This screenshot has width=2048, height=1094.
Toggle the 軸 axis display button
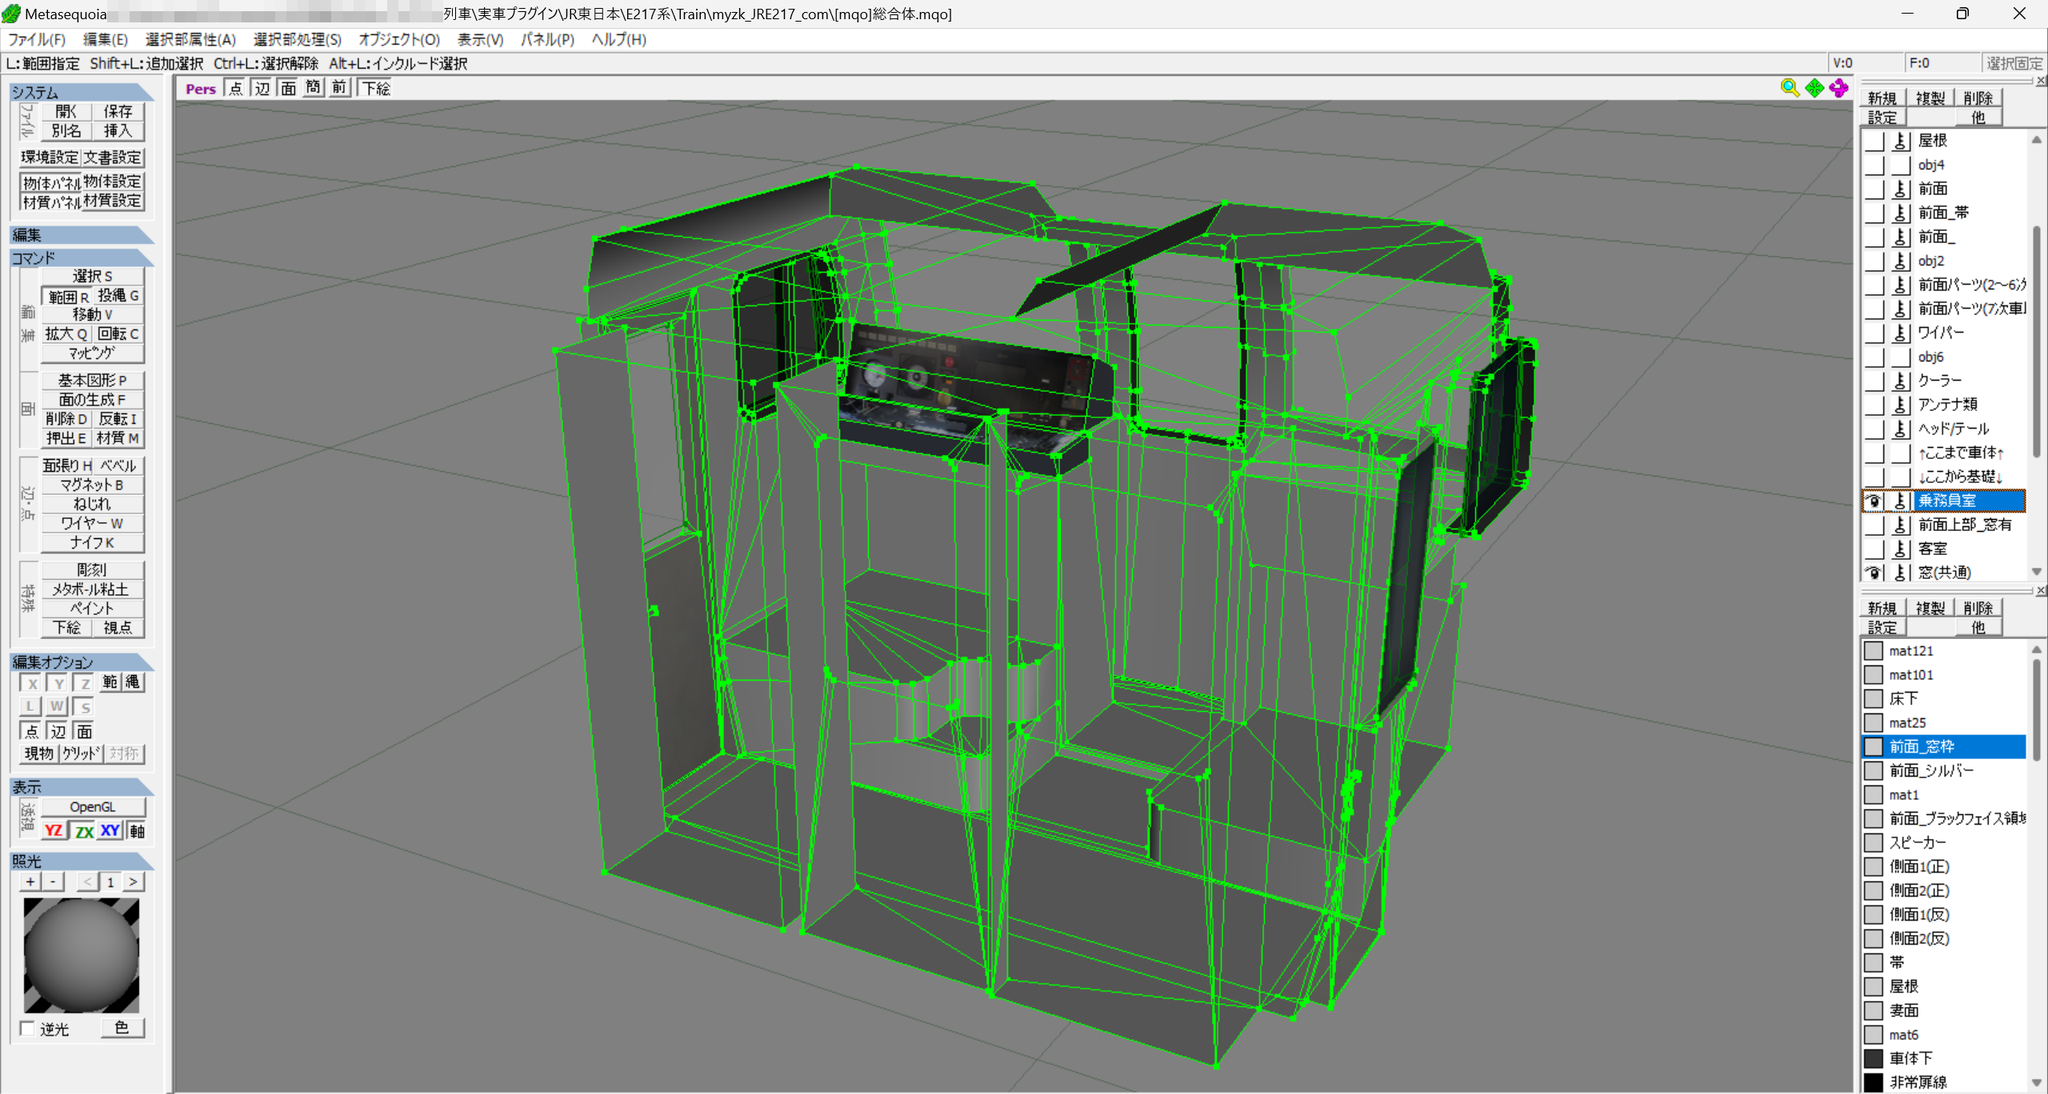pos(137,831)
